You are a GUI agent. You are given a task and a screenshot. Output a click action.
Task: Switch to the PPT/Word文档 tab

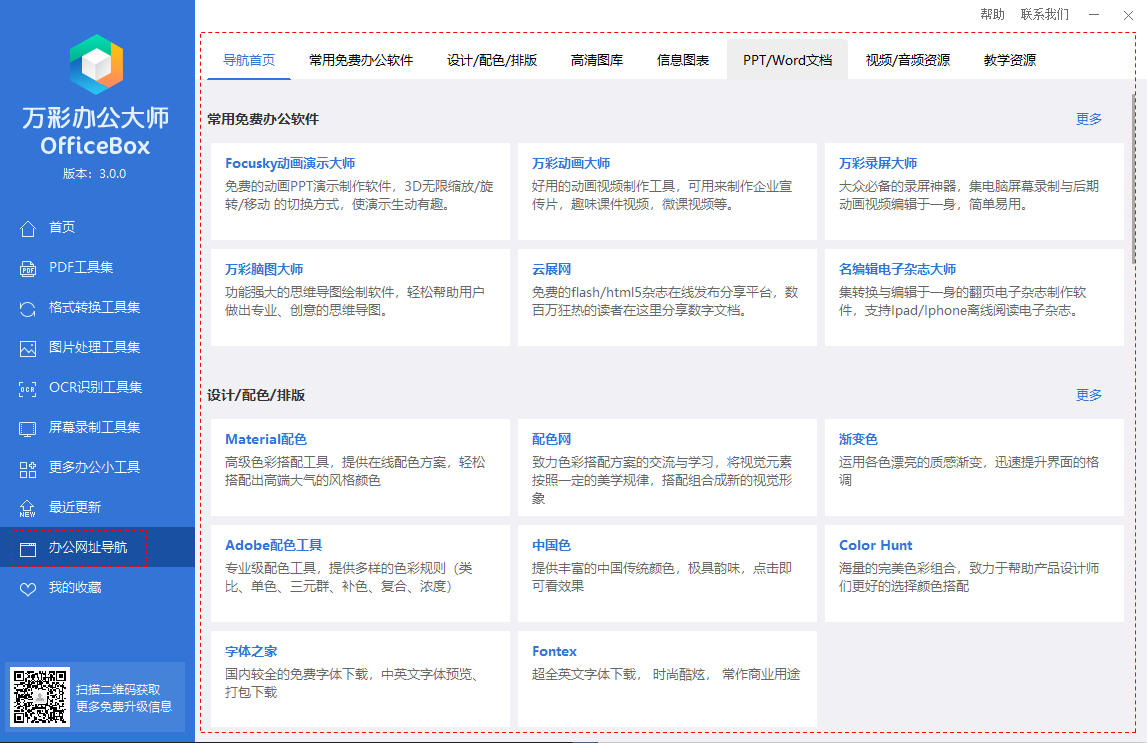[787, 60]
